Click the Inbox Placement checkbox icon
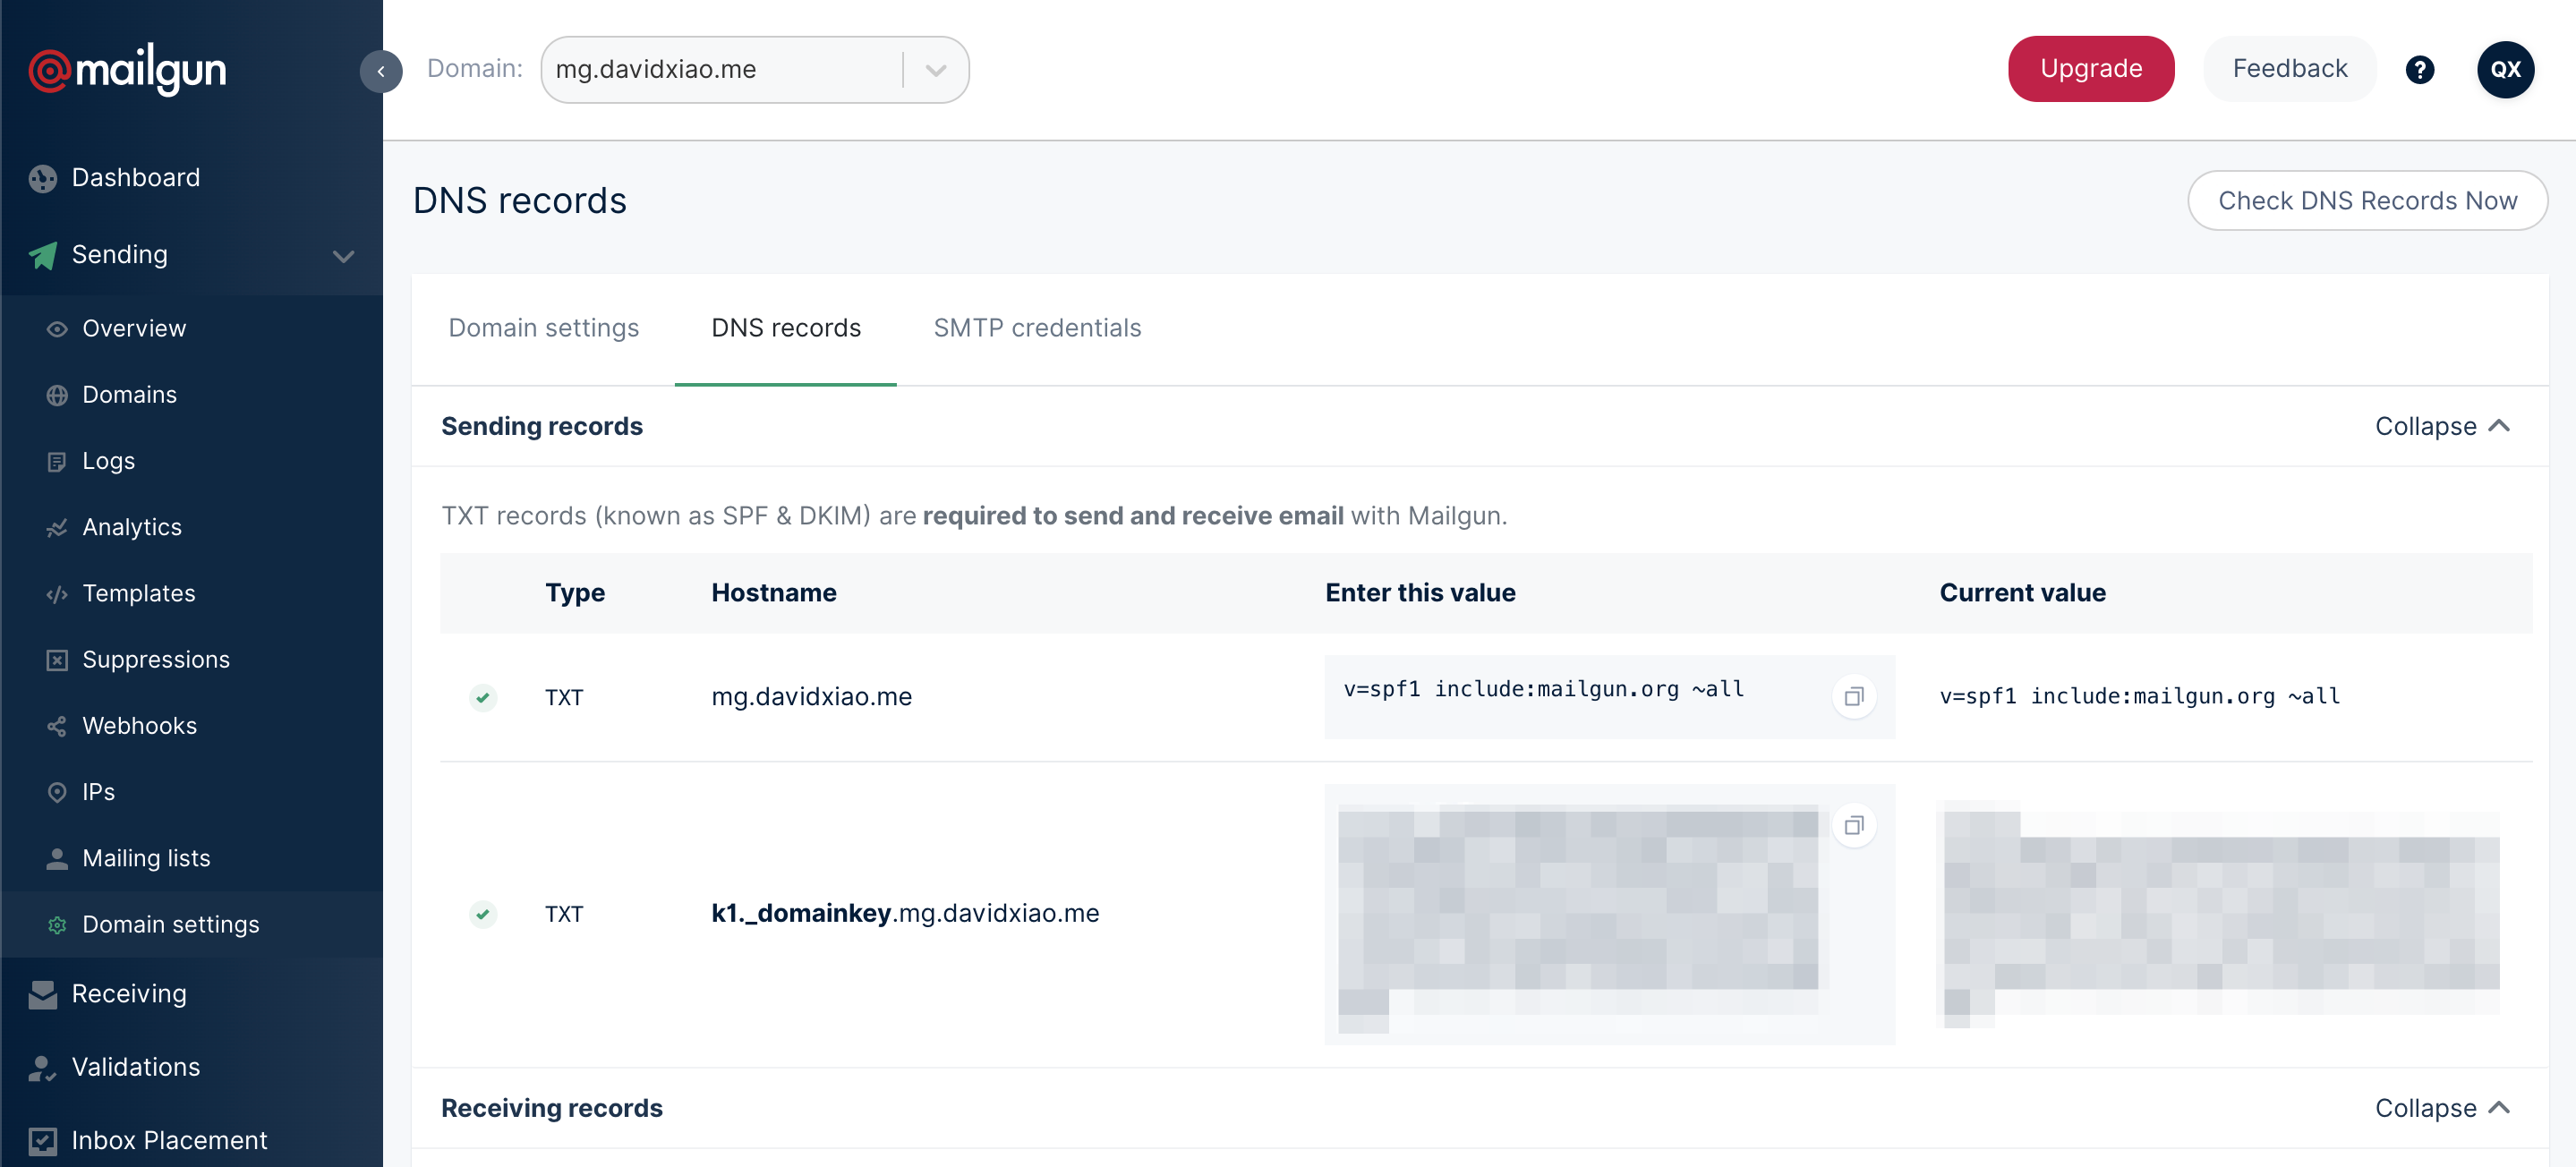The width and height of the screenshot is (2576, 1167). [43, 1141]
